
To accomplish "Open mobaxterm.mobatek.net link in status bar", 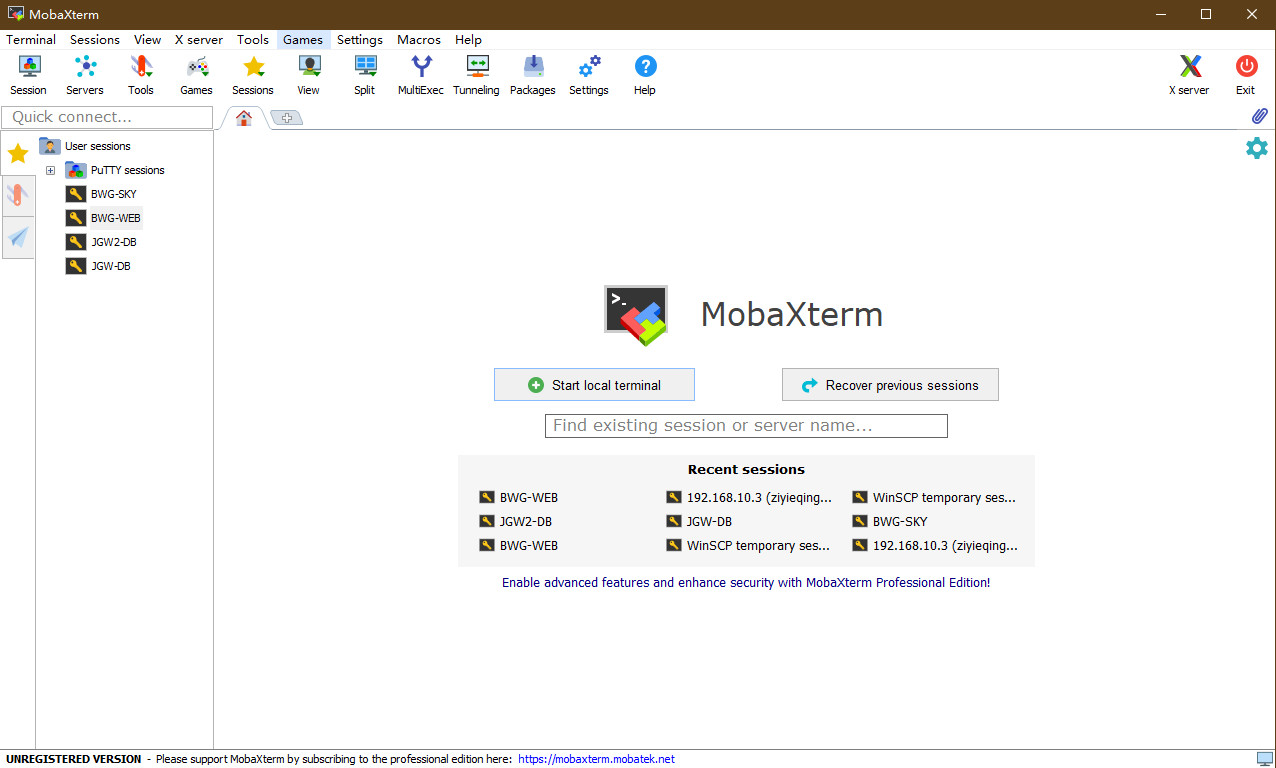I will 596,759.
